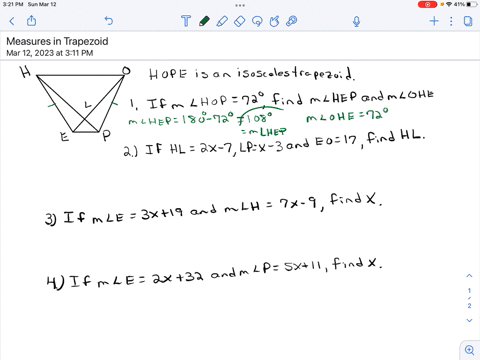480x360 pixels.
Task: Select the Text tool
Action: pyautogui.click(x=186, y=21)
